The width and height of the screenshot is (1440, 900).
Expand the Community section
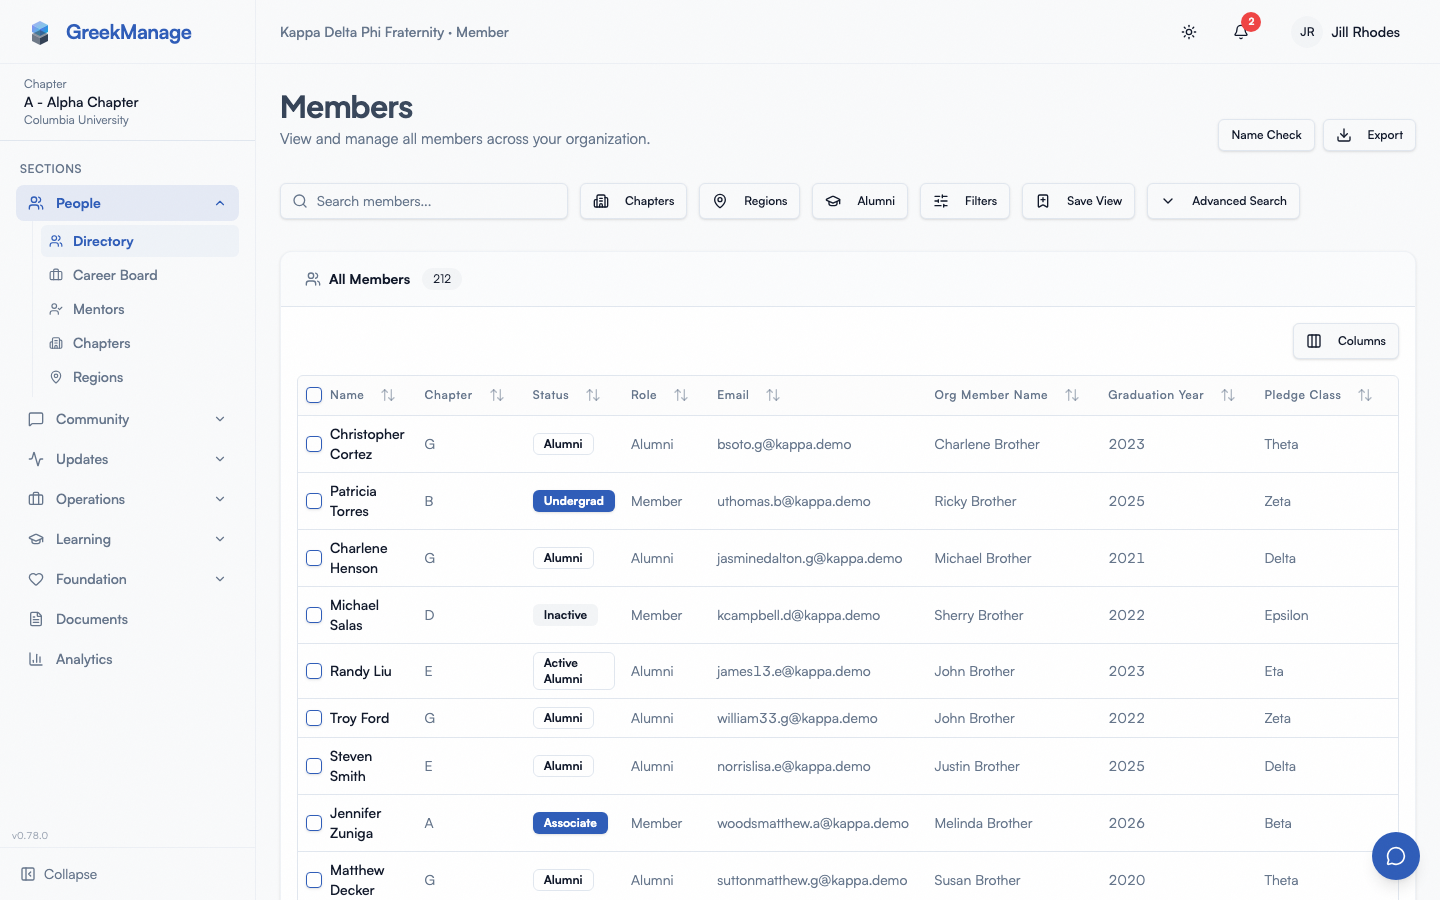pos(128,419)
